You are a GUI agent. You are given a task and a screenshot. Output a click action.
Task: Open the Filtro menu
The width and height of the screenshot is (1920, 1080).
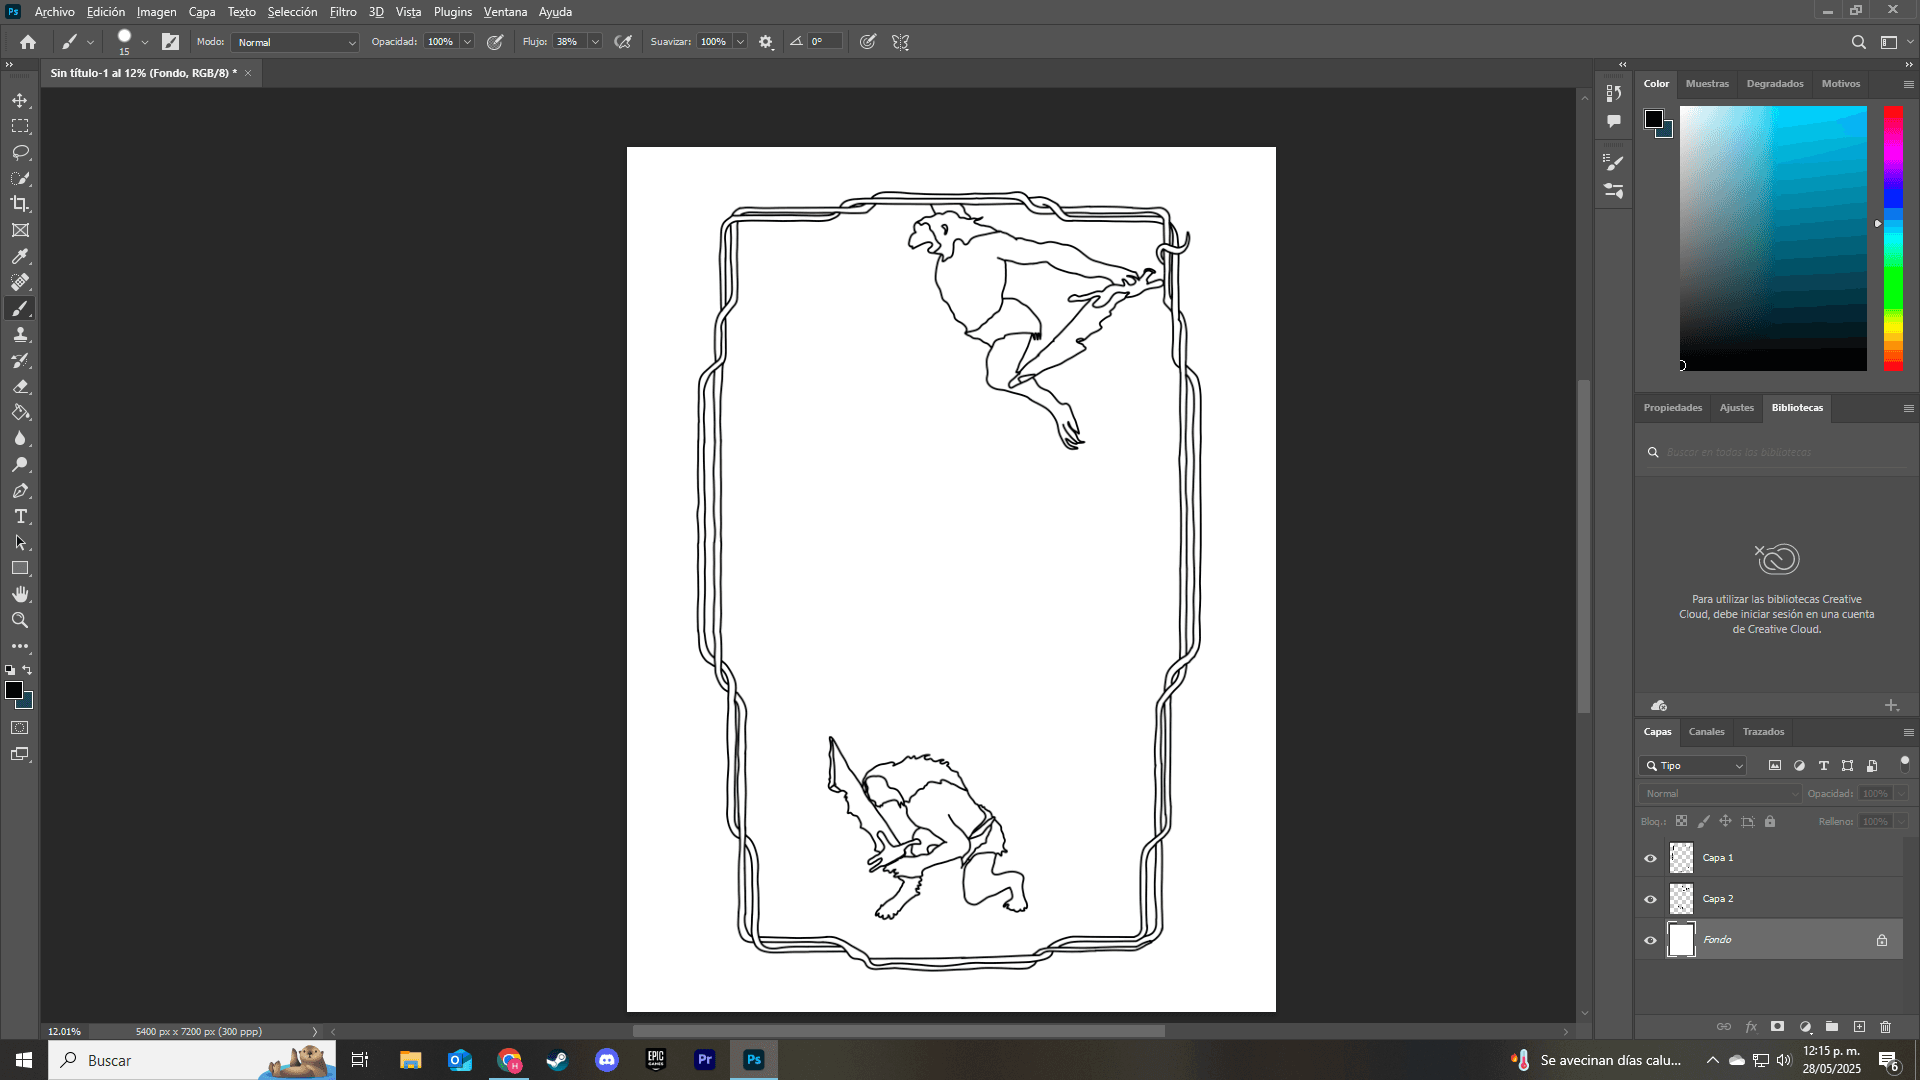343,12
